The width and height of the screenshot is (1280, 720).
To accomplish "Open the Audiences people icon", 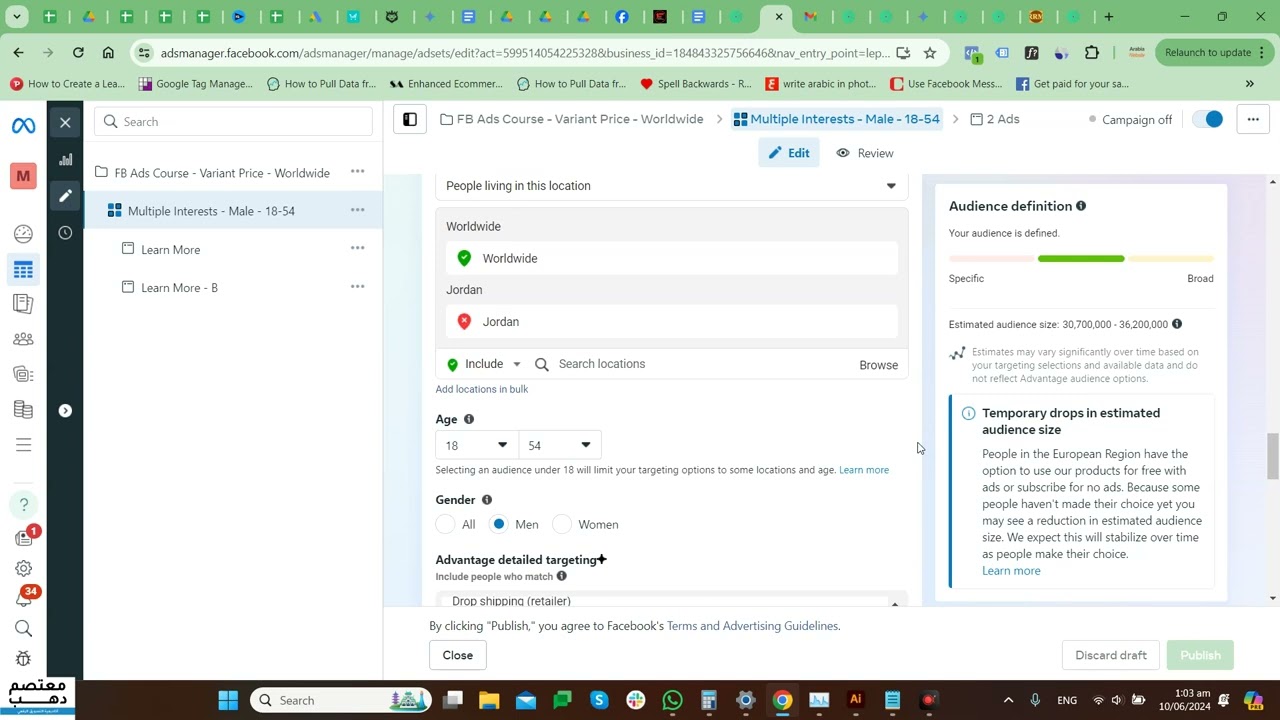I will [23, 339].
